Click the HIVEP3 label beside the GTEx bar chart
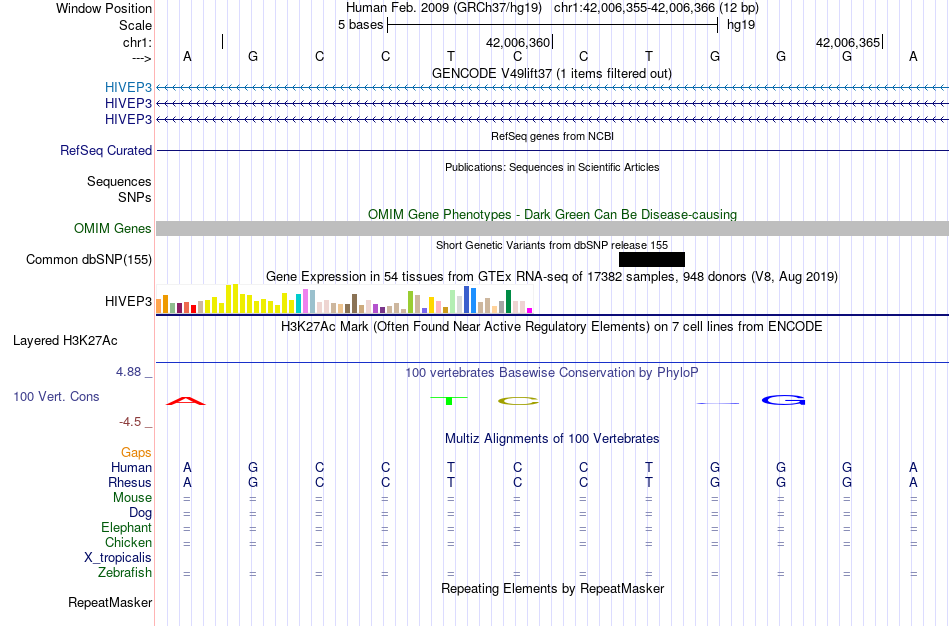This screenshot has height=626, width=950. (128, 301)
